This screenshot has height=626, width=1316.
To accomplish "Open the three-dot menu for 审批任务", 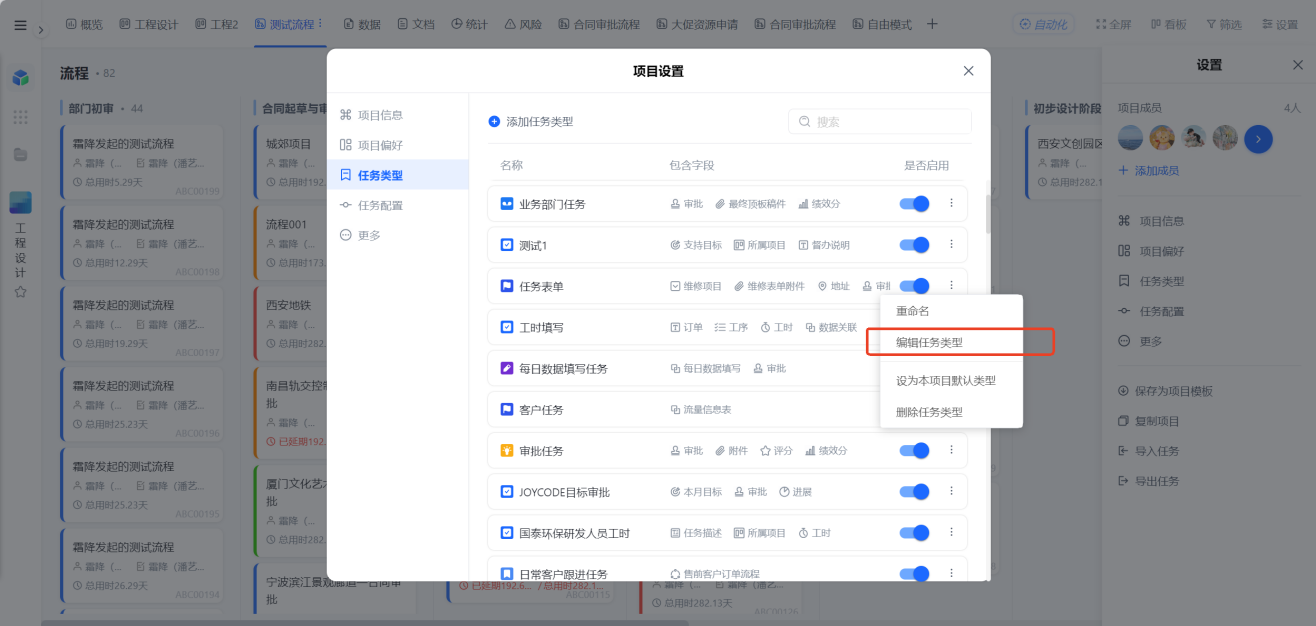I will (951, 450).
